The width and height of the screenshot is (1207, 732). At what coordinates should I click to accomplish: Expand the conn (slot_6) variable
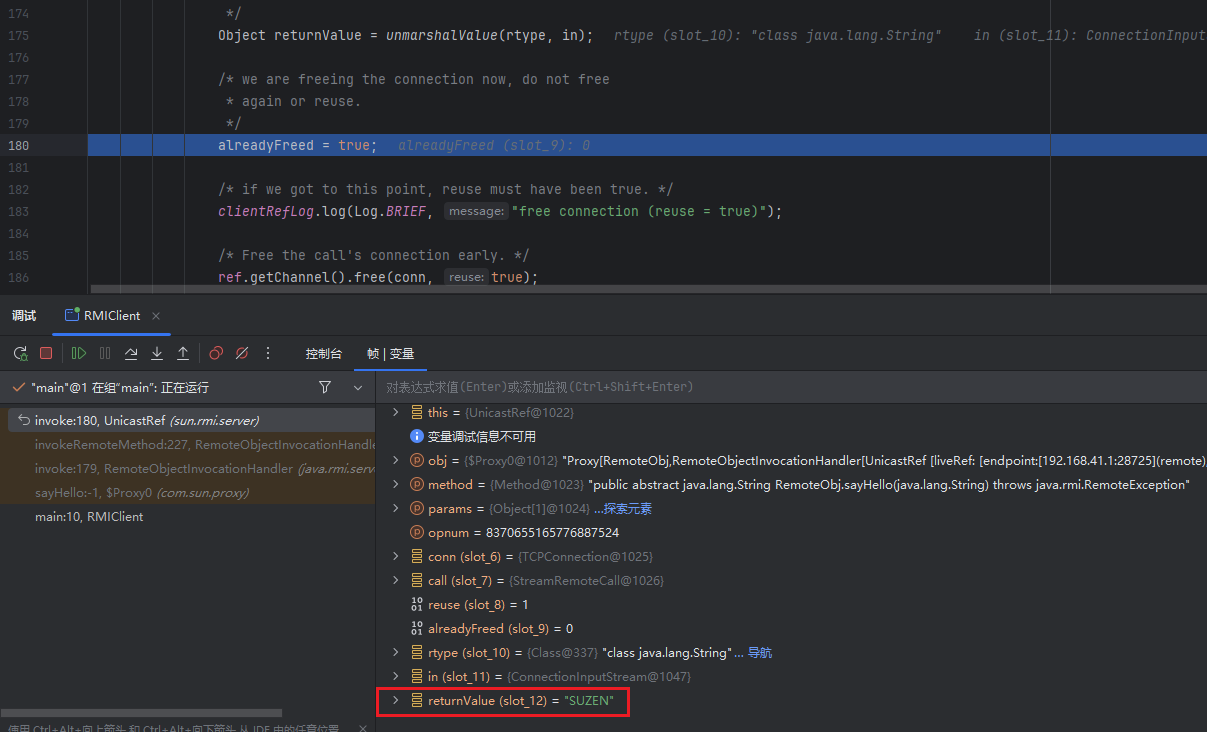pos(395,557)
